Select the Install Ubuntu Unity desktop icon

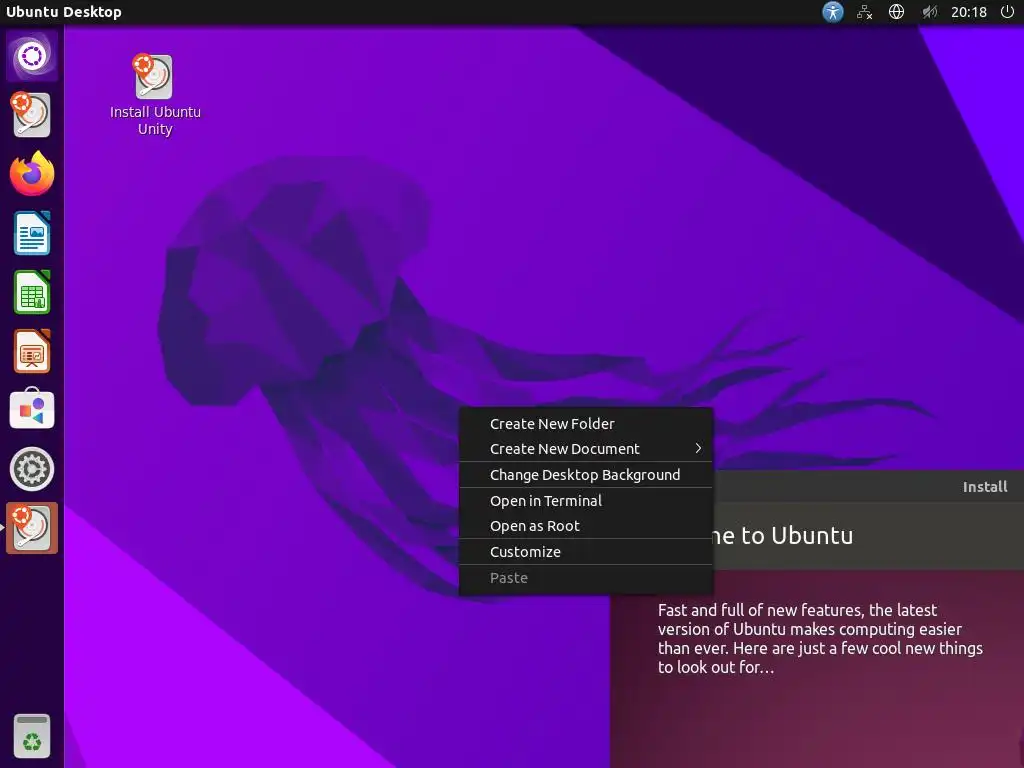click(155, 95)
